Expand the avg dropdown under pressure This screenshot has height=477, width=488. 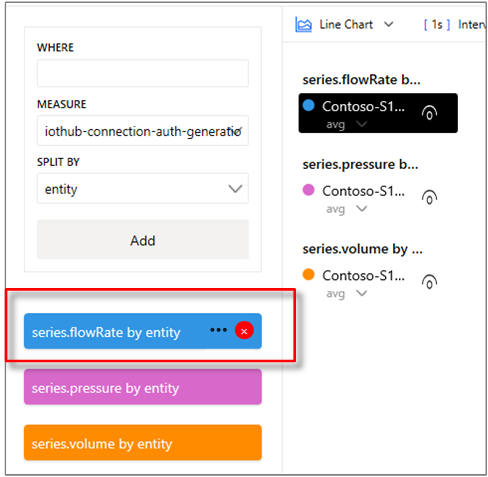[x=361, y=209]
